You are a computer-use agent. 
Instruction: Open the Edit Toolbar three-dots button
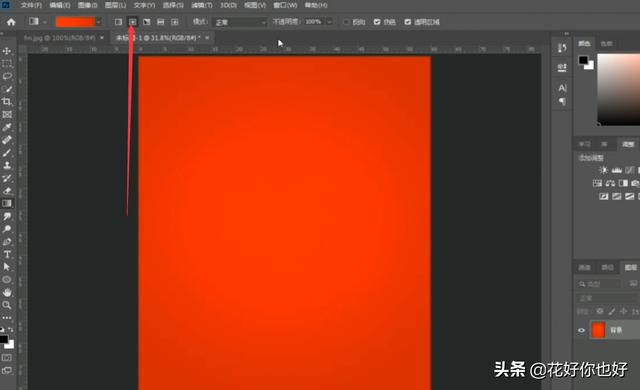pos(7,317)
